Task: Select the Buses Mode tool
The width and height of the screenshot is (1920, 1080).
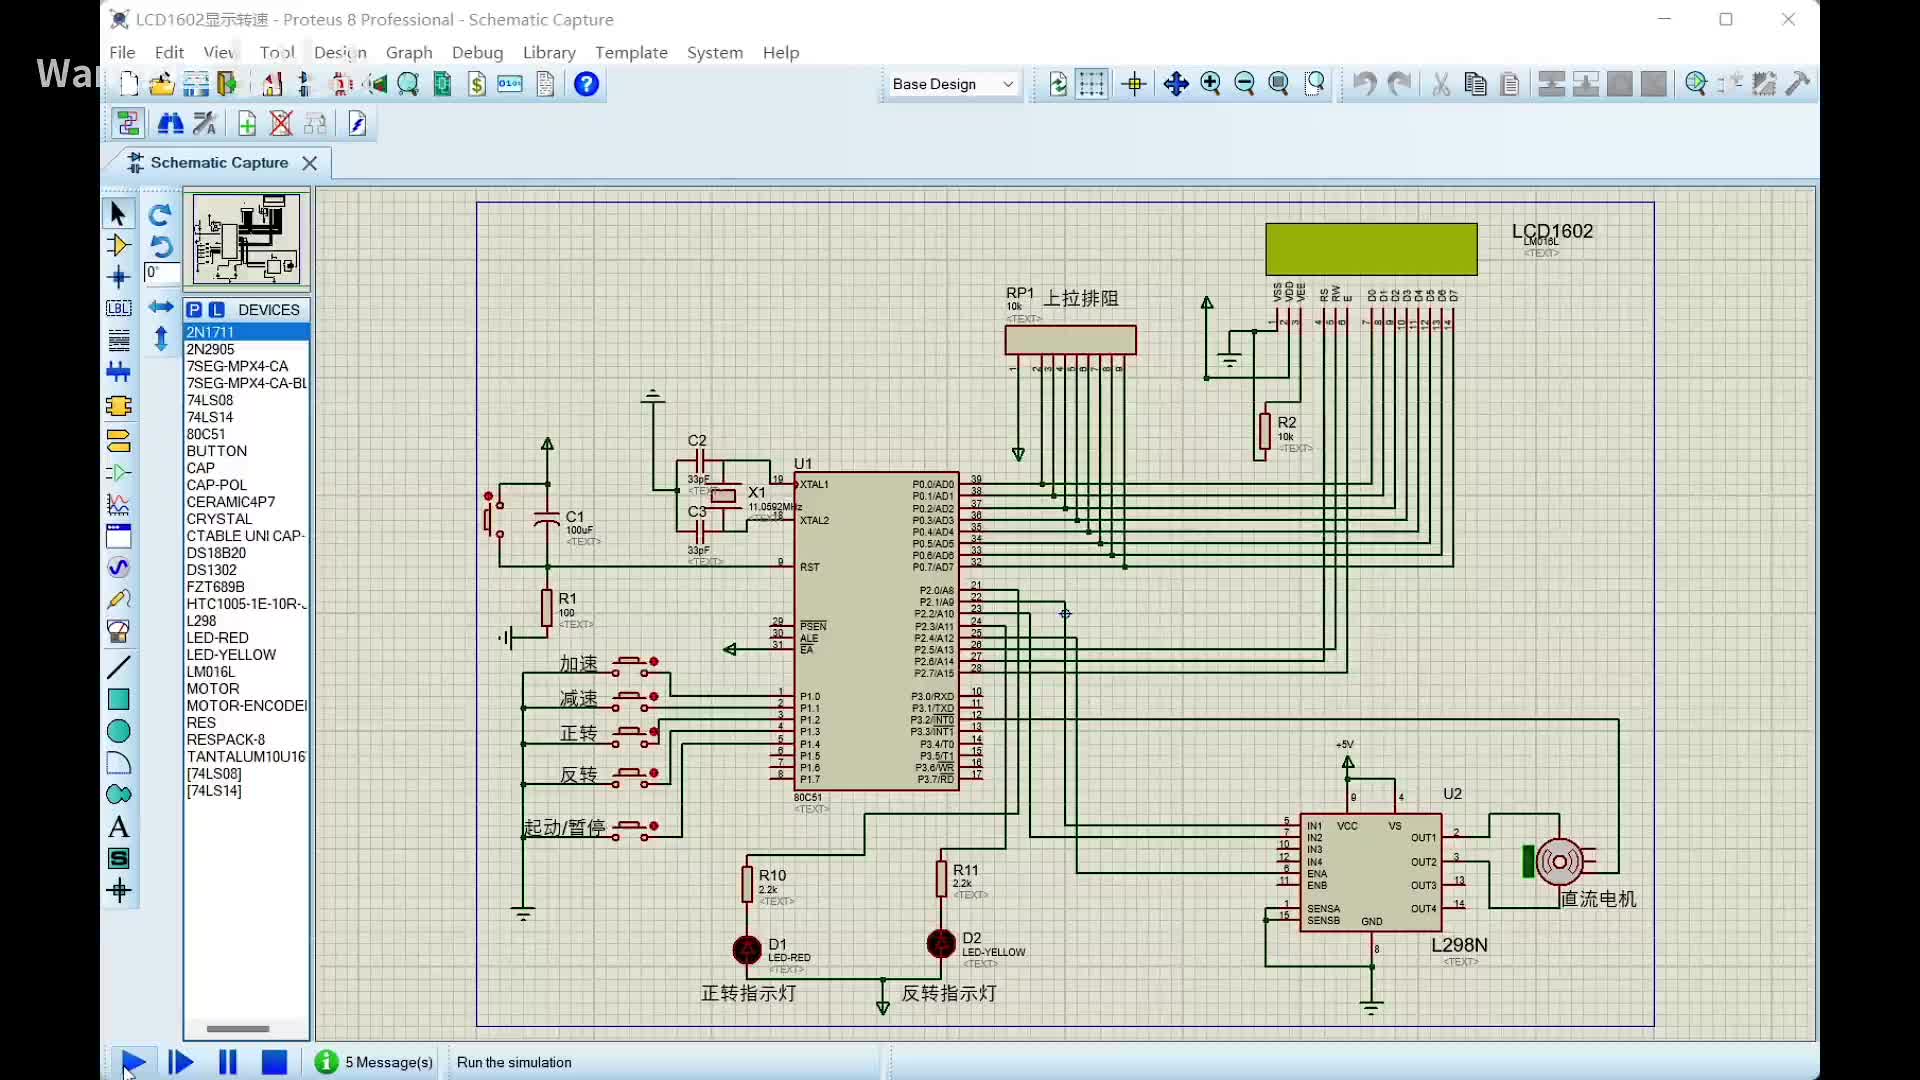Action: click(118, 372)
